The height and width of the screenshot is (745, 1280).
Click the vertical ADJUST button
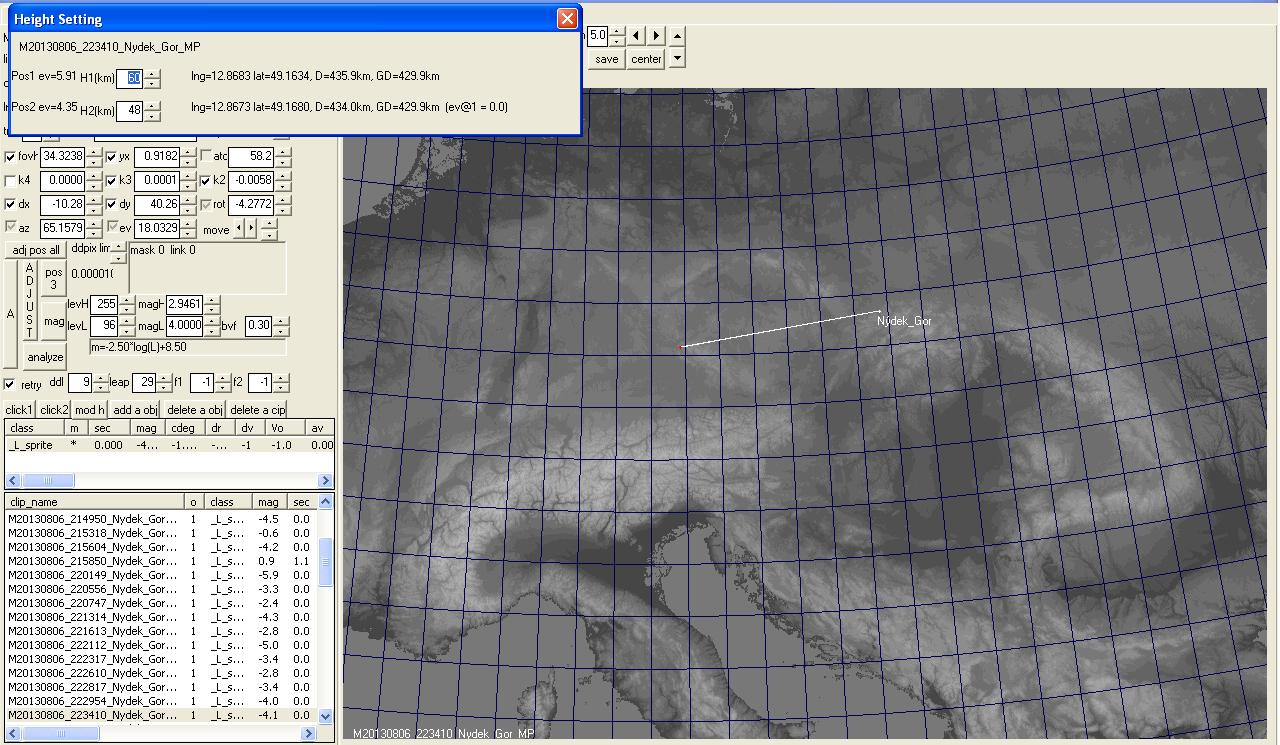tap(30, 300)
